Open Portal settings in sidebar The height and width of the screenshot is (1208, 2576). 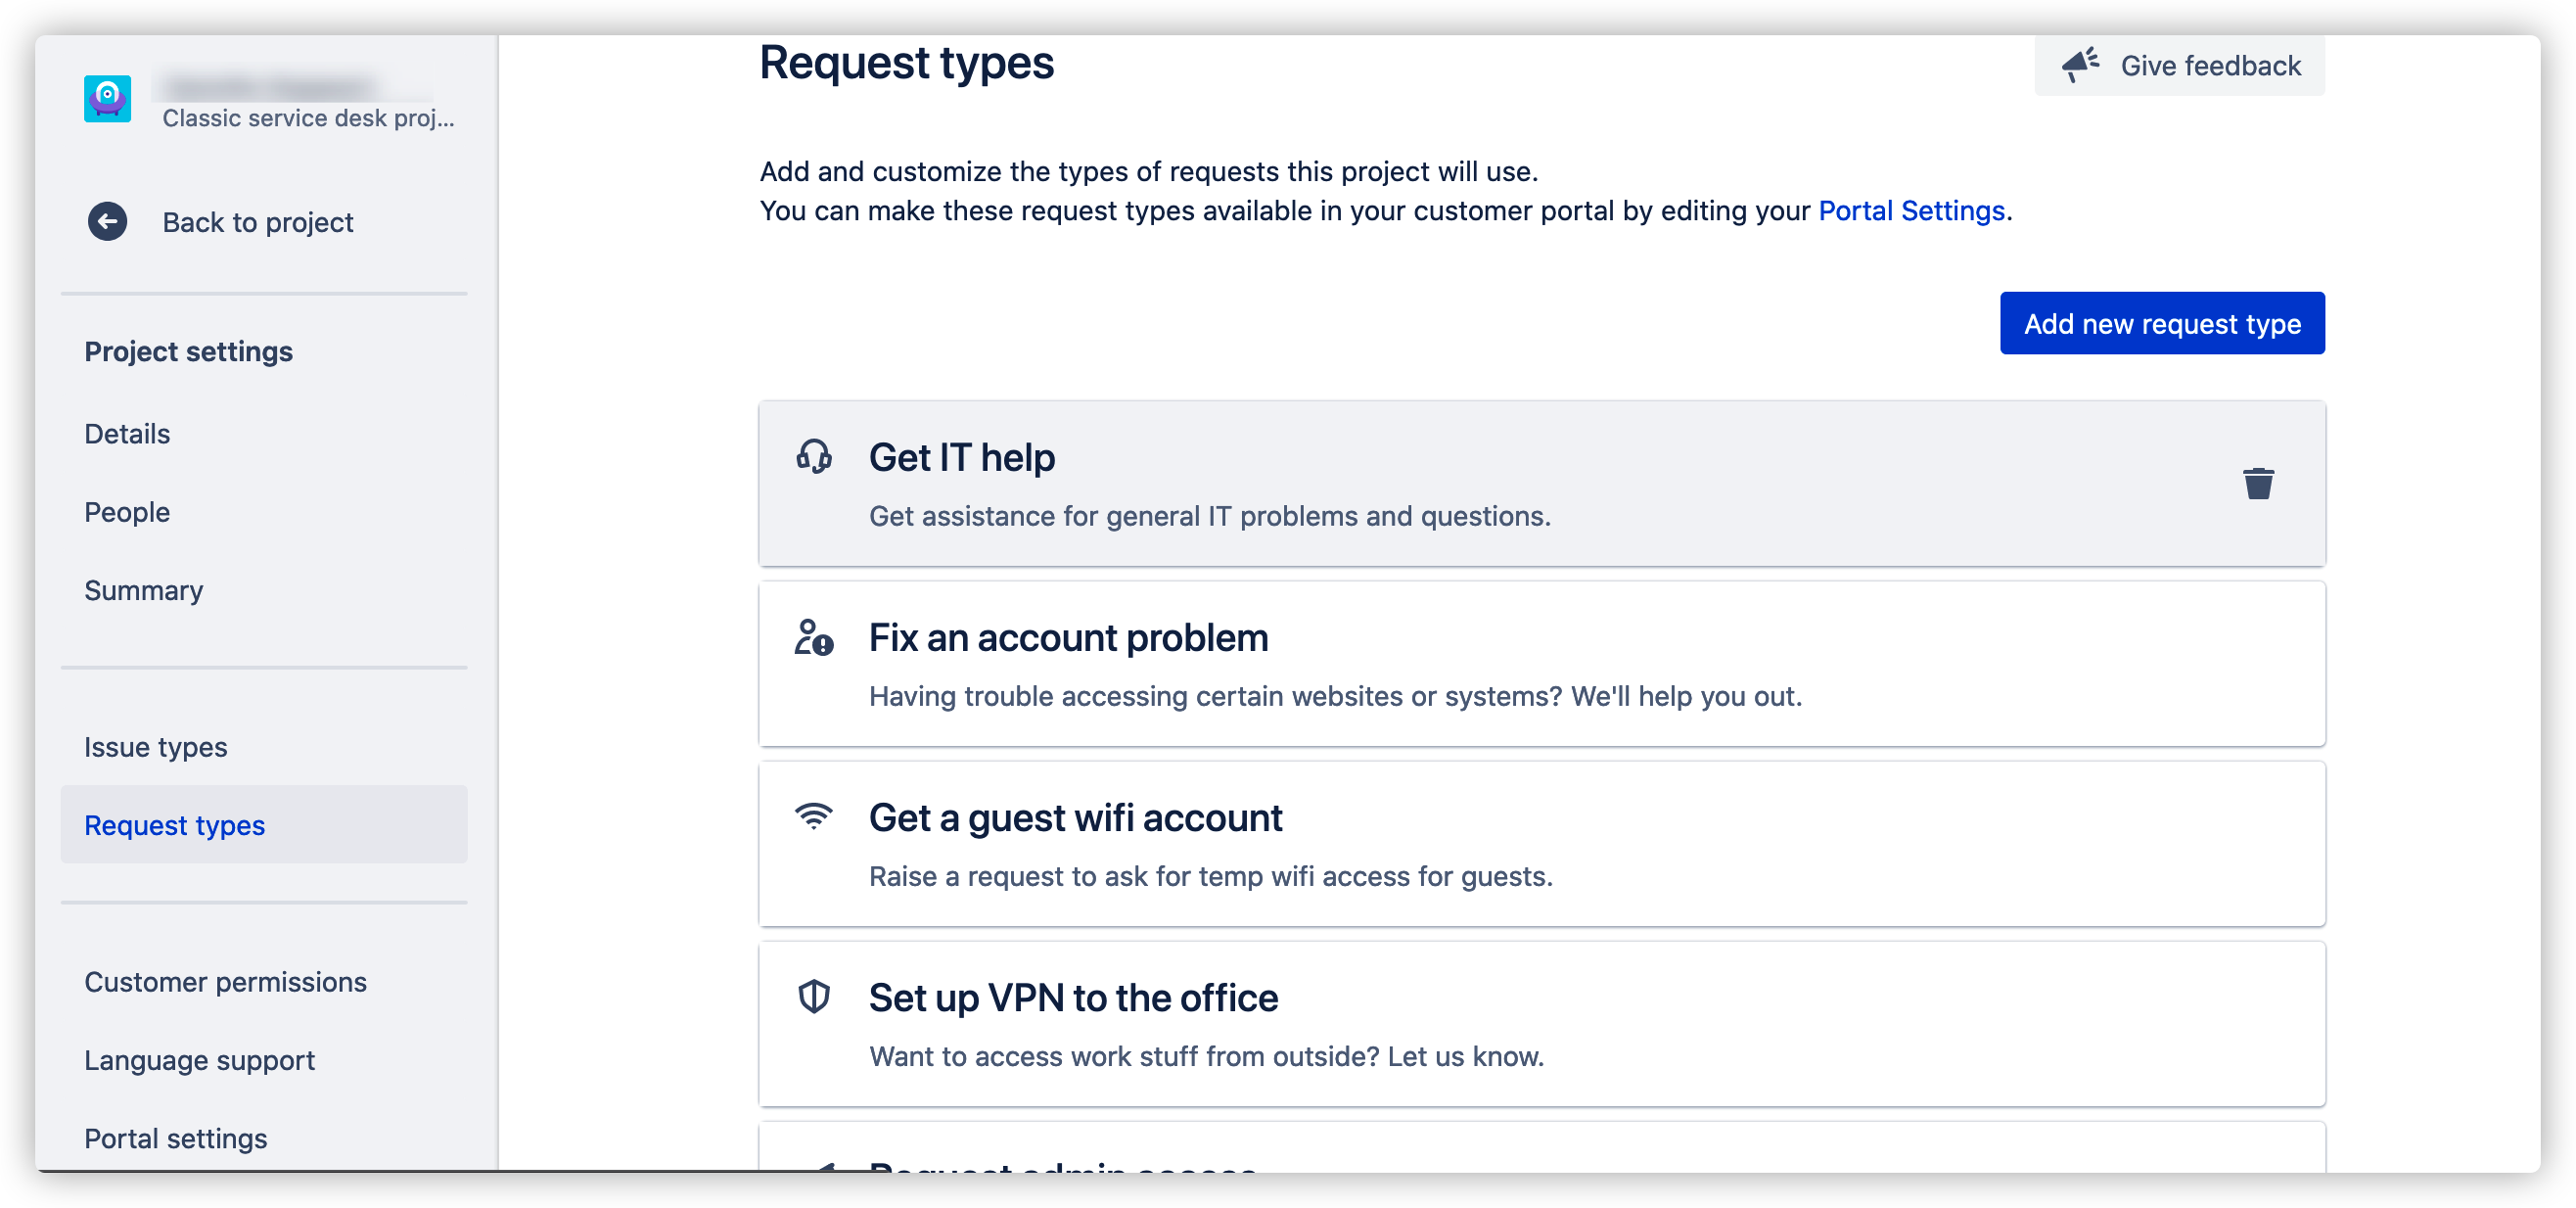175,1138
